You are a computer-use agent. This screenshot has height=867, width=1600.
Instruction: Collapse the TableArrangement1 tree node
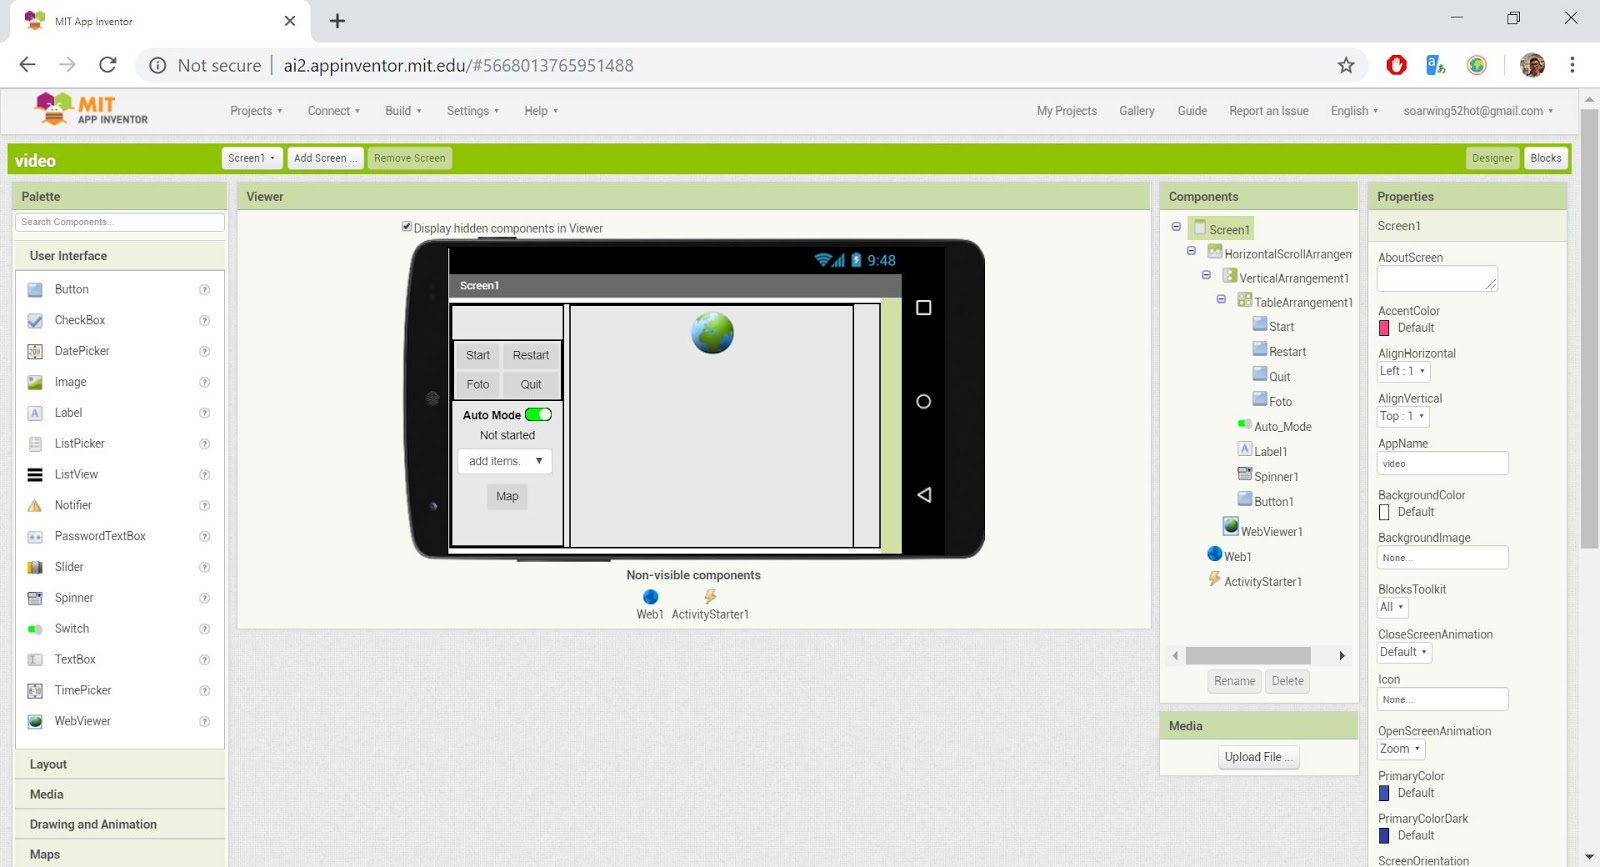click(1221, 299)
